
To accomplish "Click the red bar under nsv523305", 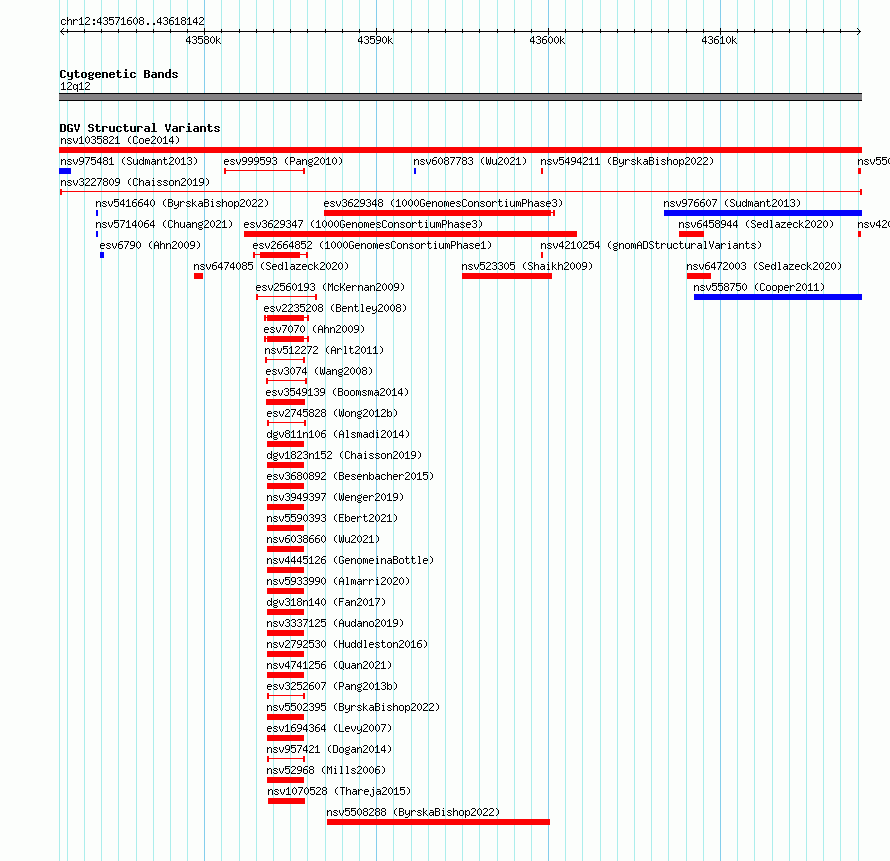I will (x=507, y=276).
